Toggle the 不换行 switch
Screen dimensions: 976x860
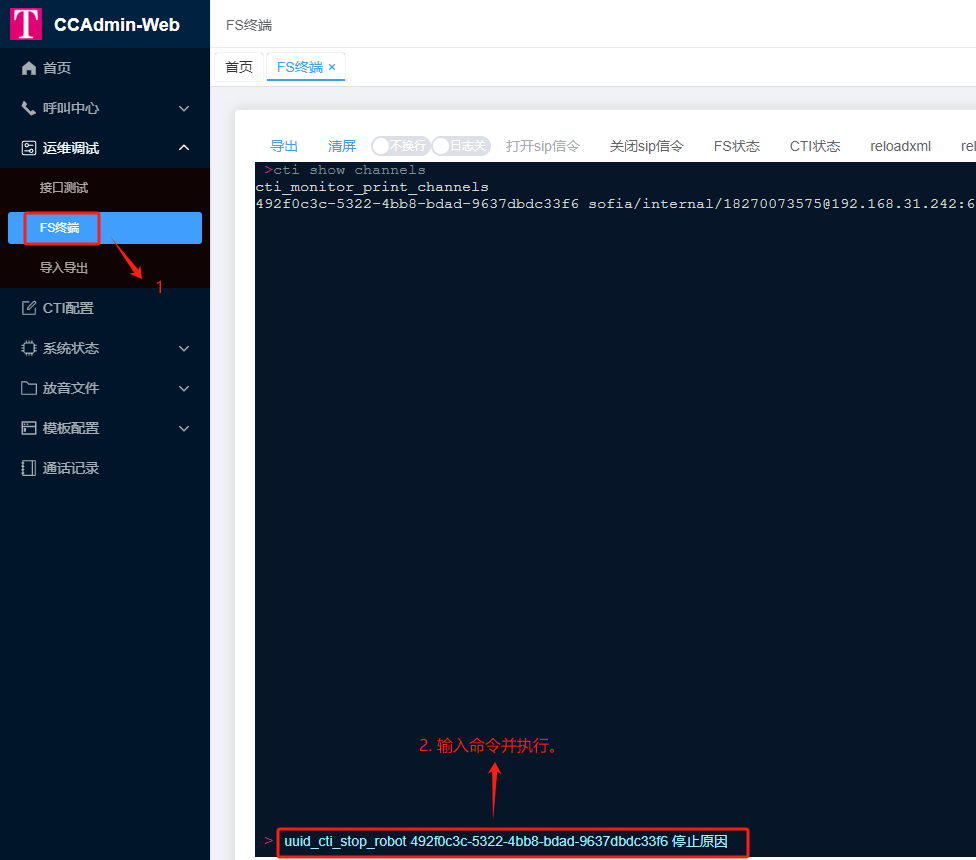(399, 146)
